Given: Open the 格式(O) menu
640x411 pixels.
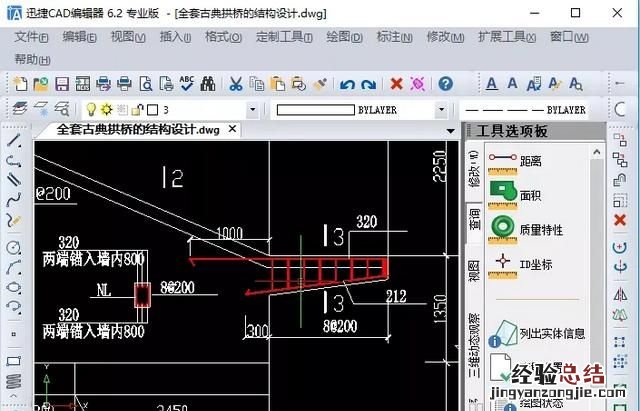Looking at the screenshot, I should (x=223, y=37).
